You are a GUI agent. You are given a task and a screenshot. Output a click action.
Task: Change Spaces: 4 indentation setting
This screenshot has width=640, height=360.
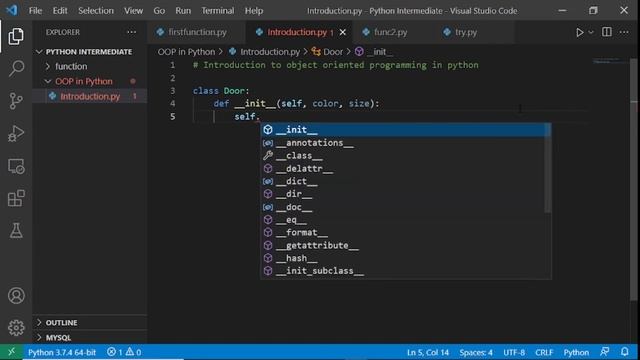point(476,352)
